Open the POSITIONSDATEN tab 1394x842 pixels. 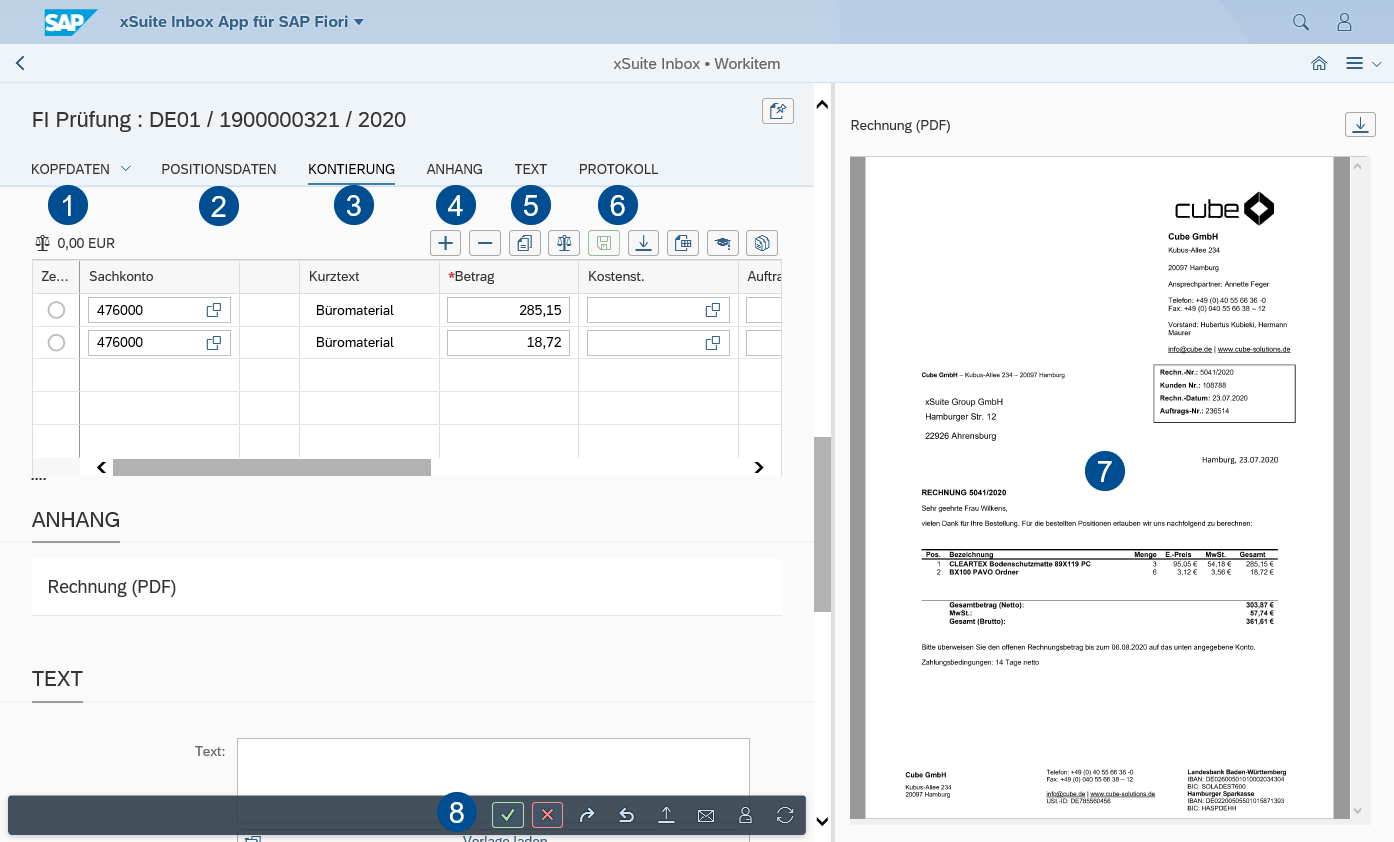pos(218,169)
